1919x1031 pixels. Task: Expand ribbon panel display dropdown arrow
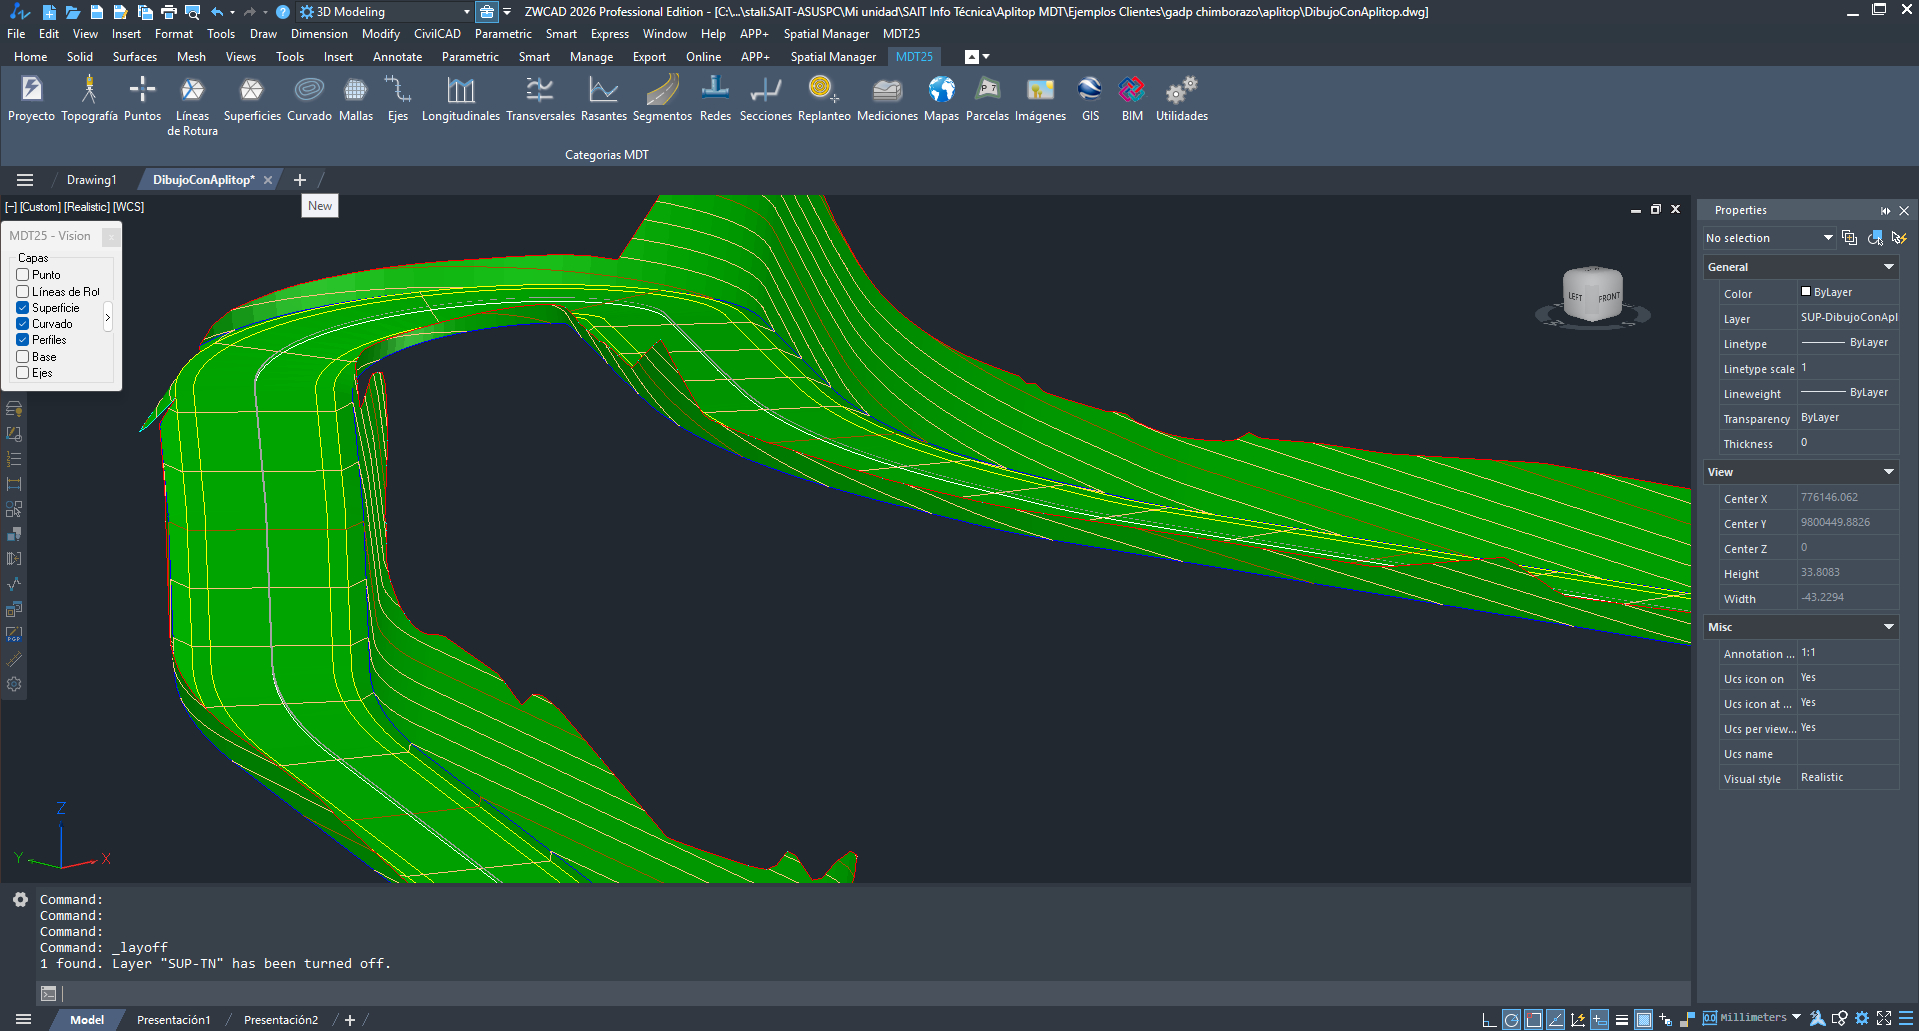click(986, 57)
